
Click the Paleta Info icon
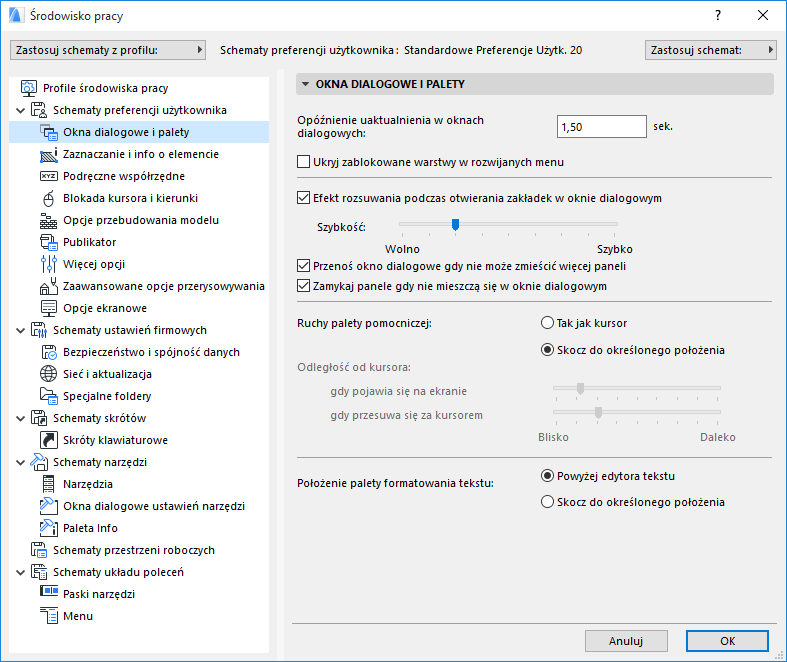click(49, 528)
